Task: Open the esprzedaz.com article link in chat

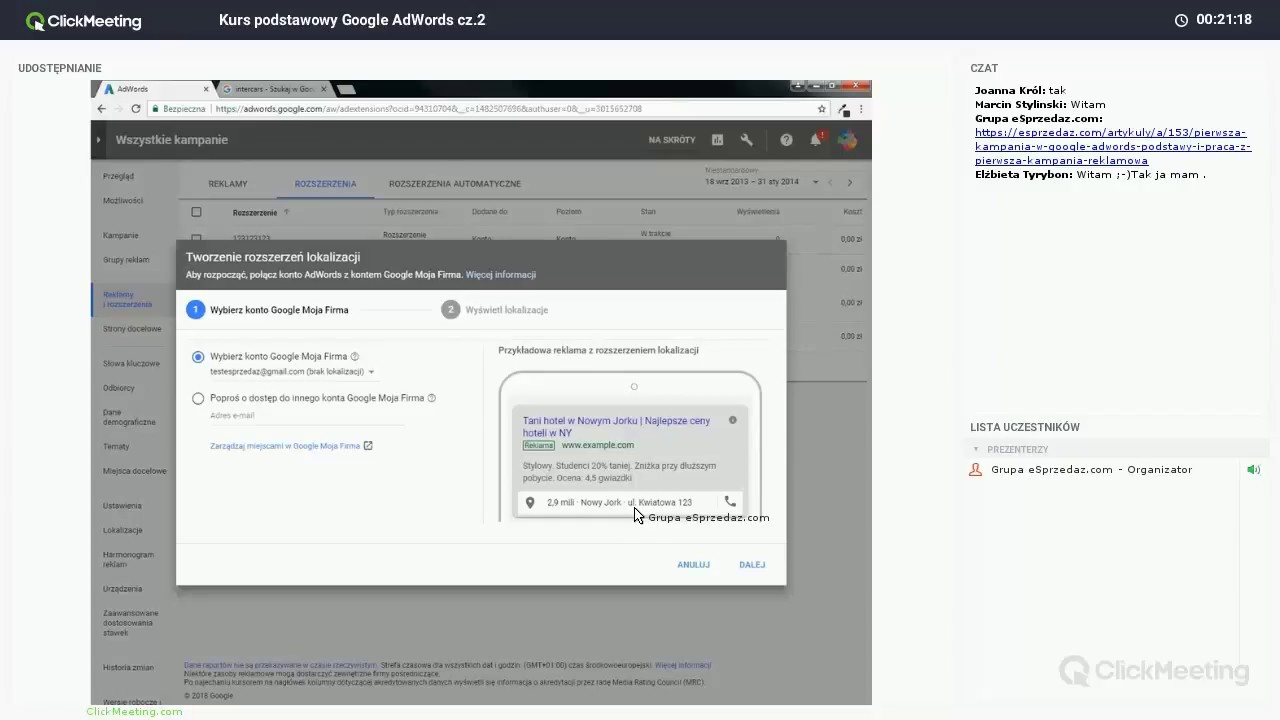Action: coord(1113,146)
